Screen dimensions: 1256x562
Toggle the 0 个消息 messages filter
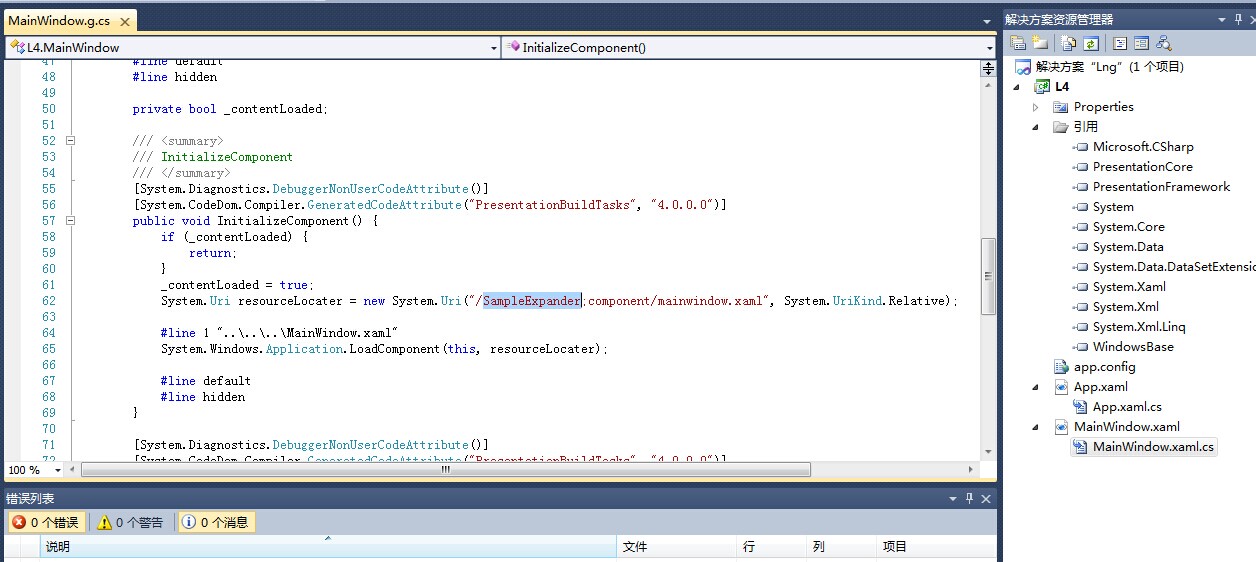(216, 522)
